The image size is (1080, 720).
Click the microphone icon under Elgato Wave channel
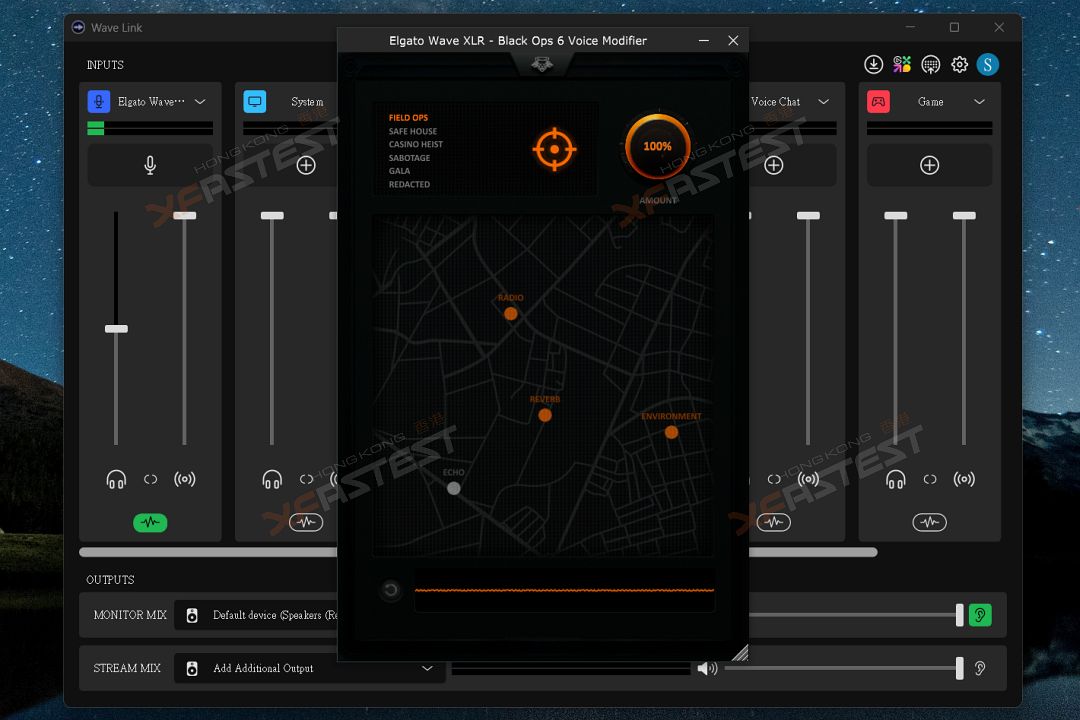(150, 165)
